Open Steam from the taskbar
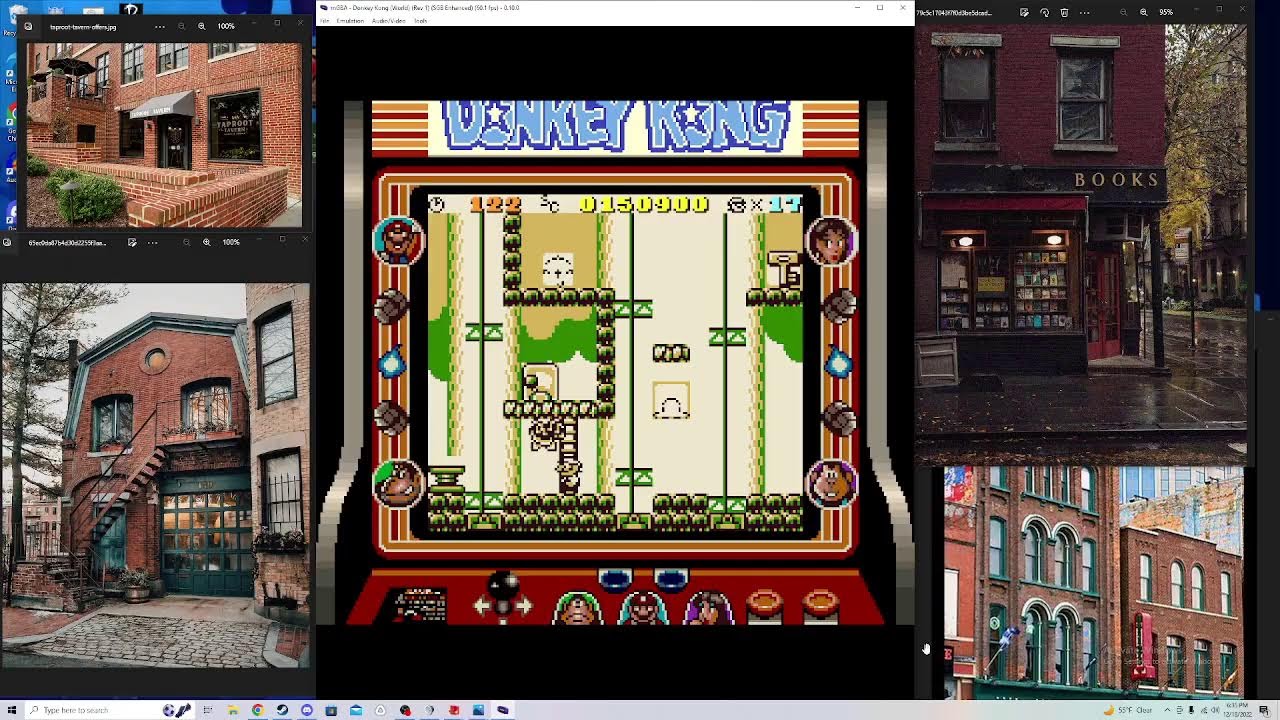 click(282, 710)
